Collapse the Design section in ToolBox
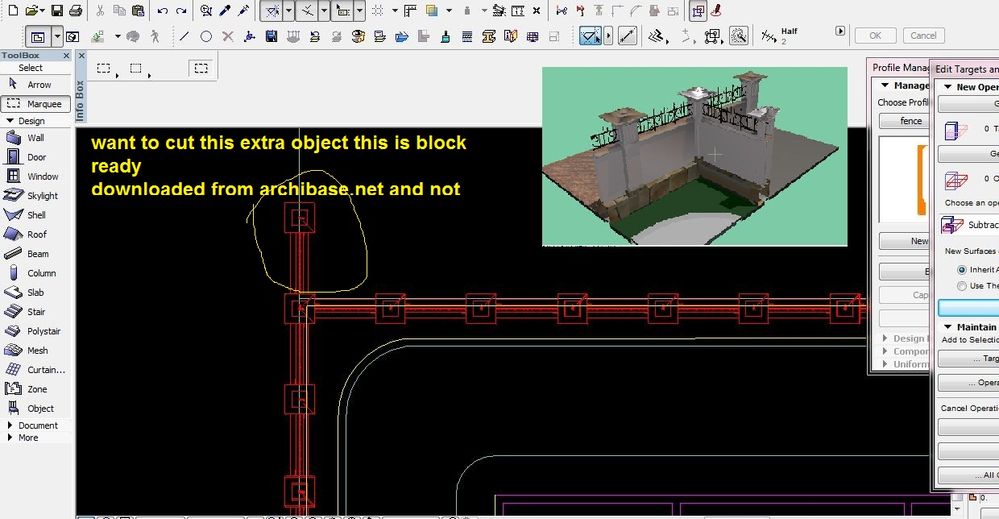Viewport: 999px width, 519px height. [10, 120]
